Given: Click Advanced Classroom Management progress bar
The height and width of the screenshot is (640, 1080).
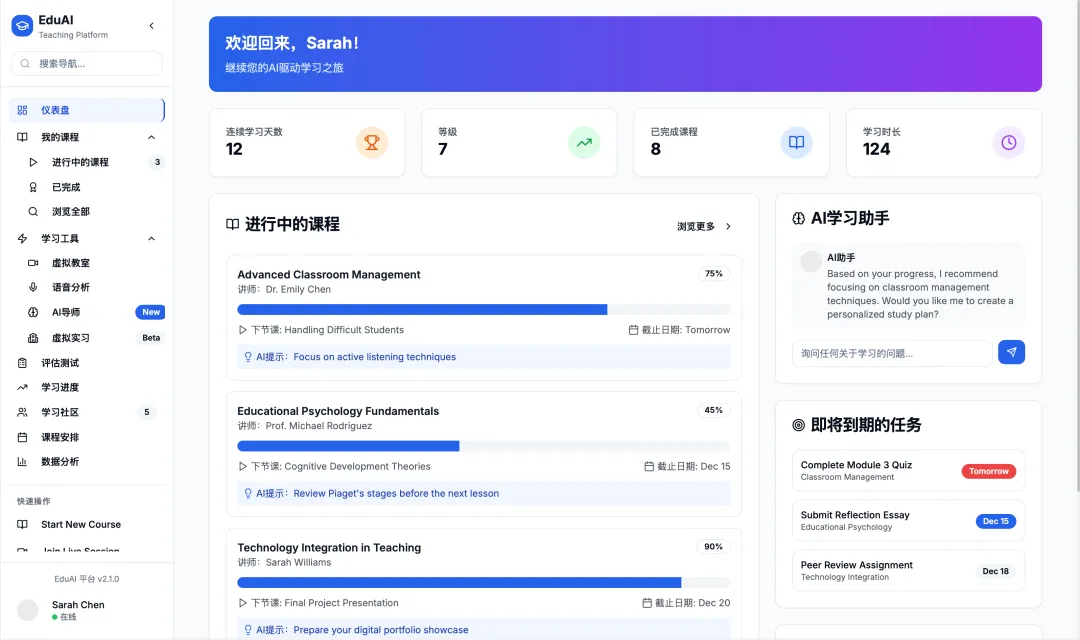Looking at the screenshot, I should [x=483, y=310].
